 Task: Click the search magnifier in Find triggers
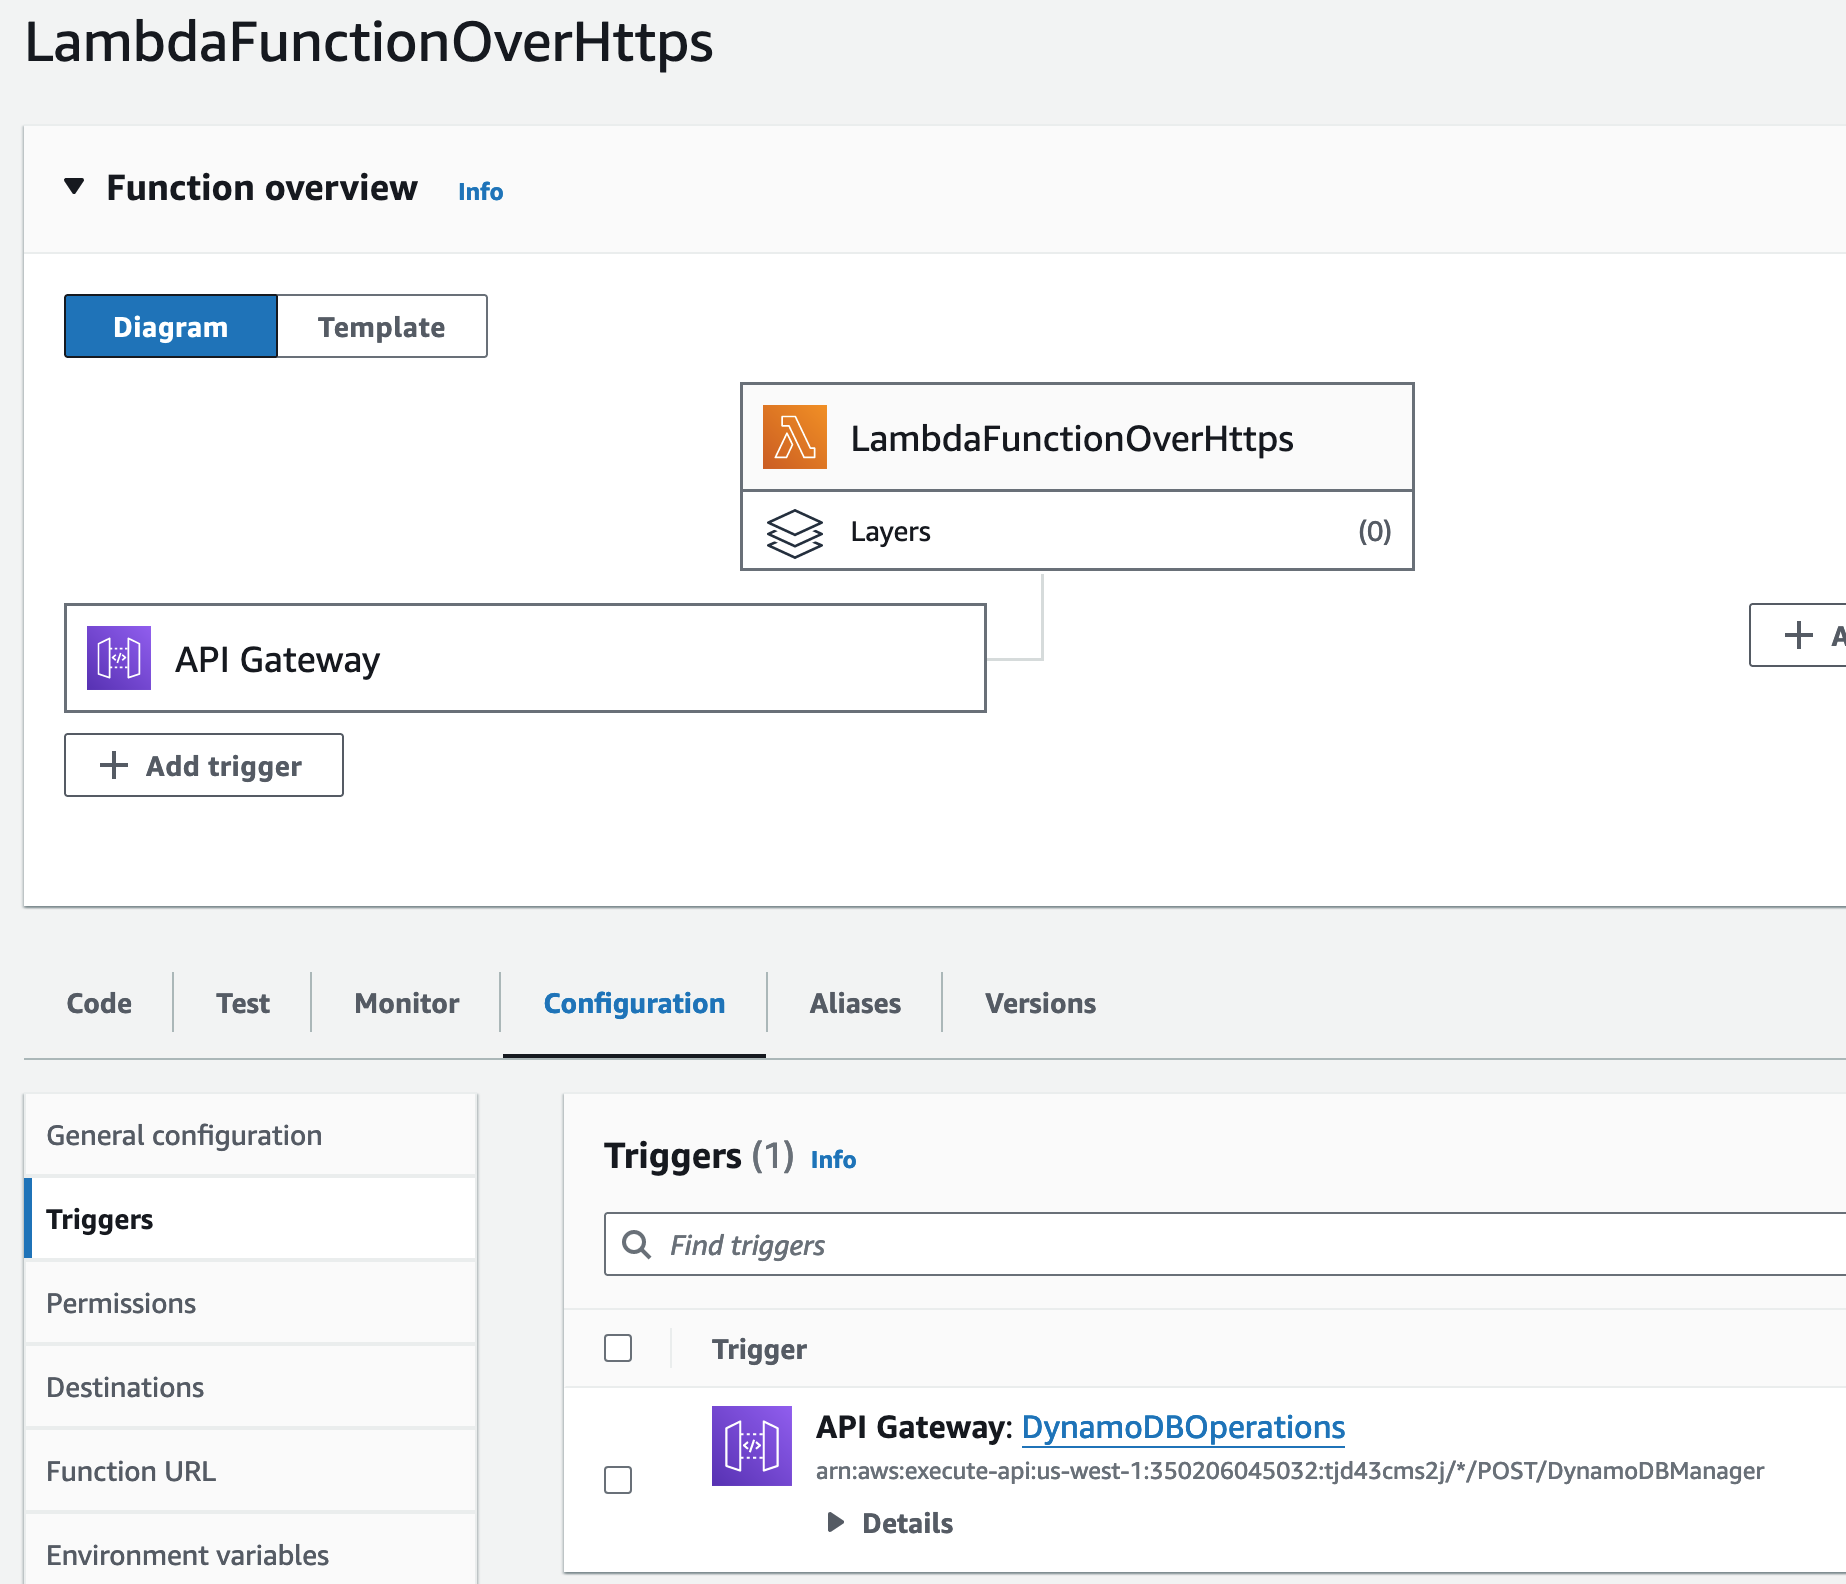636,1244
